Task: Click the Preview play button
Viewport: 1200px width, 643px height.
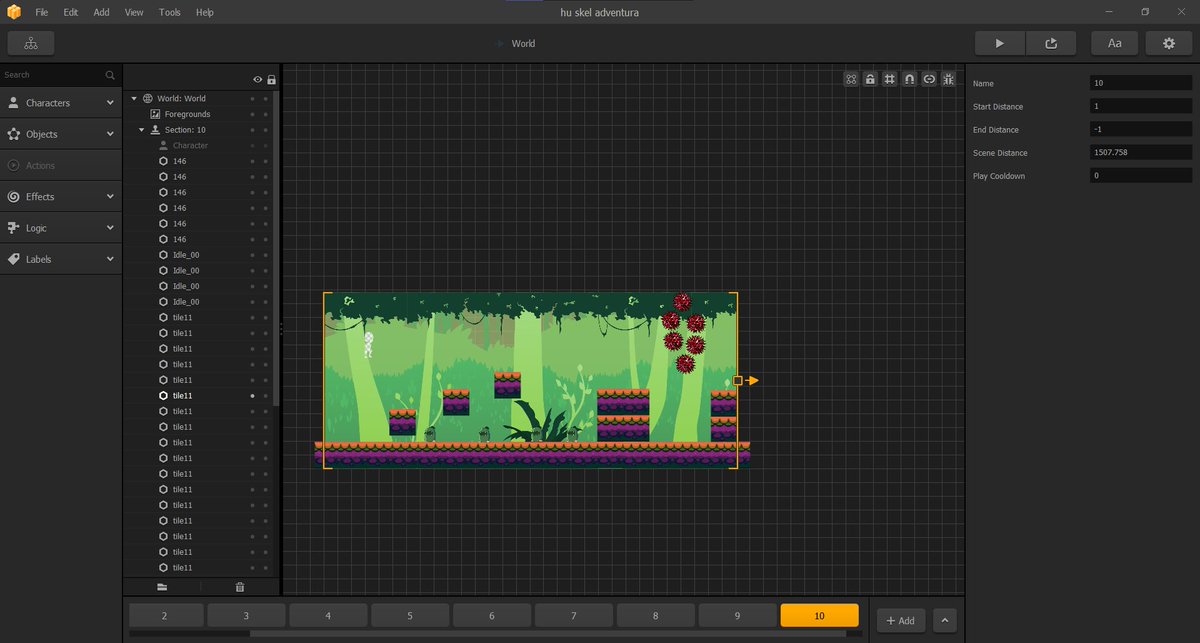Action: pyautogui.click(x=1000, y=43)
